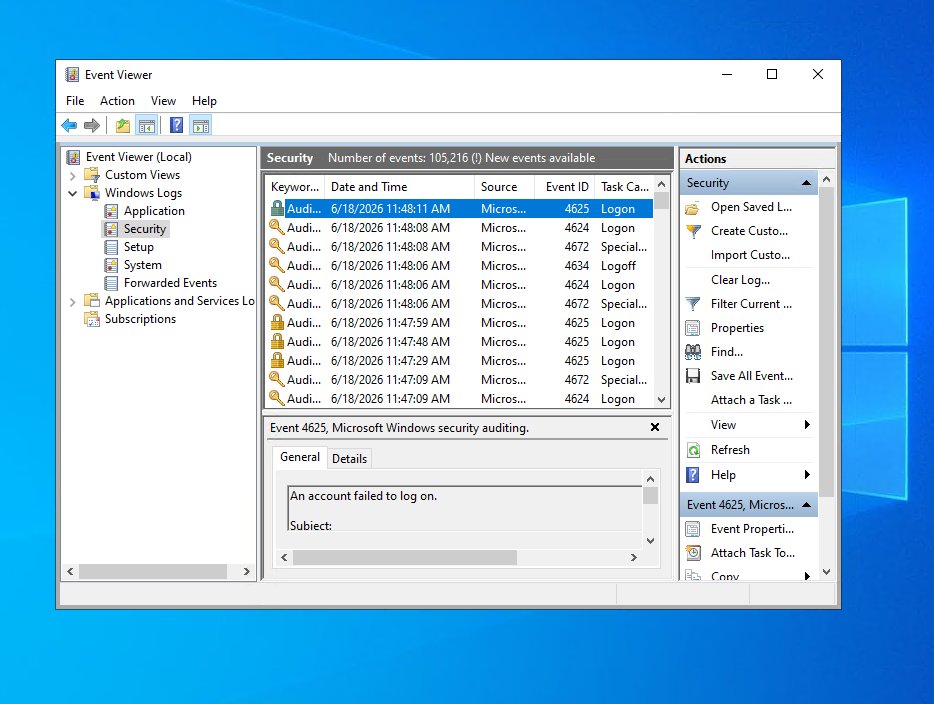Select the 11:47:48 AM event 4625 row
Screen dimensions: 952x728
[461, 342]
